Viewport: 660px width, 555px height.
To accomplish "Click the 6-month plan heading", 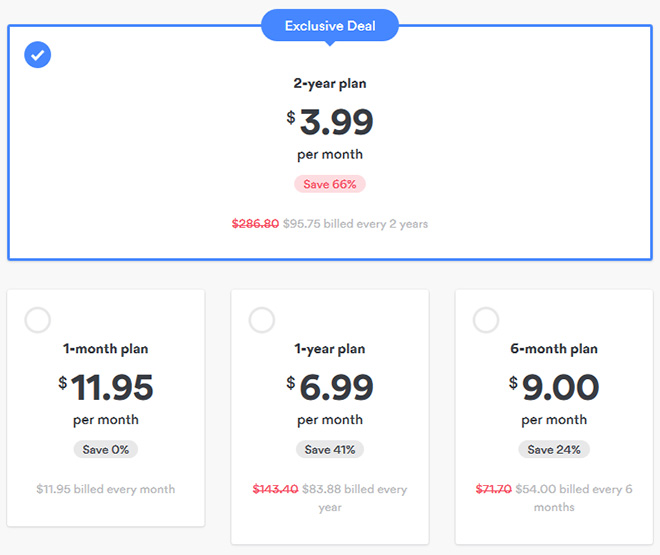I will click(x=554, y=349).
